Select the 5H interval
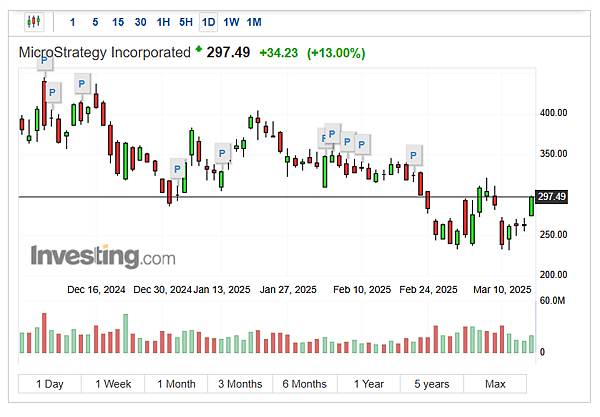The height and width of the screenshot is (417, 600). pos(186,22)
